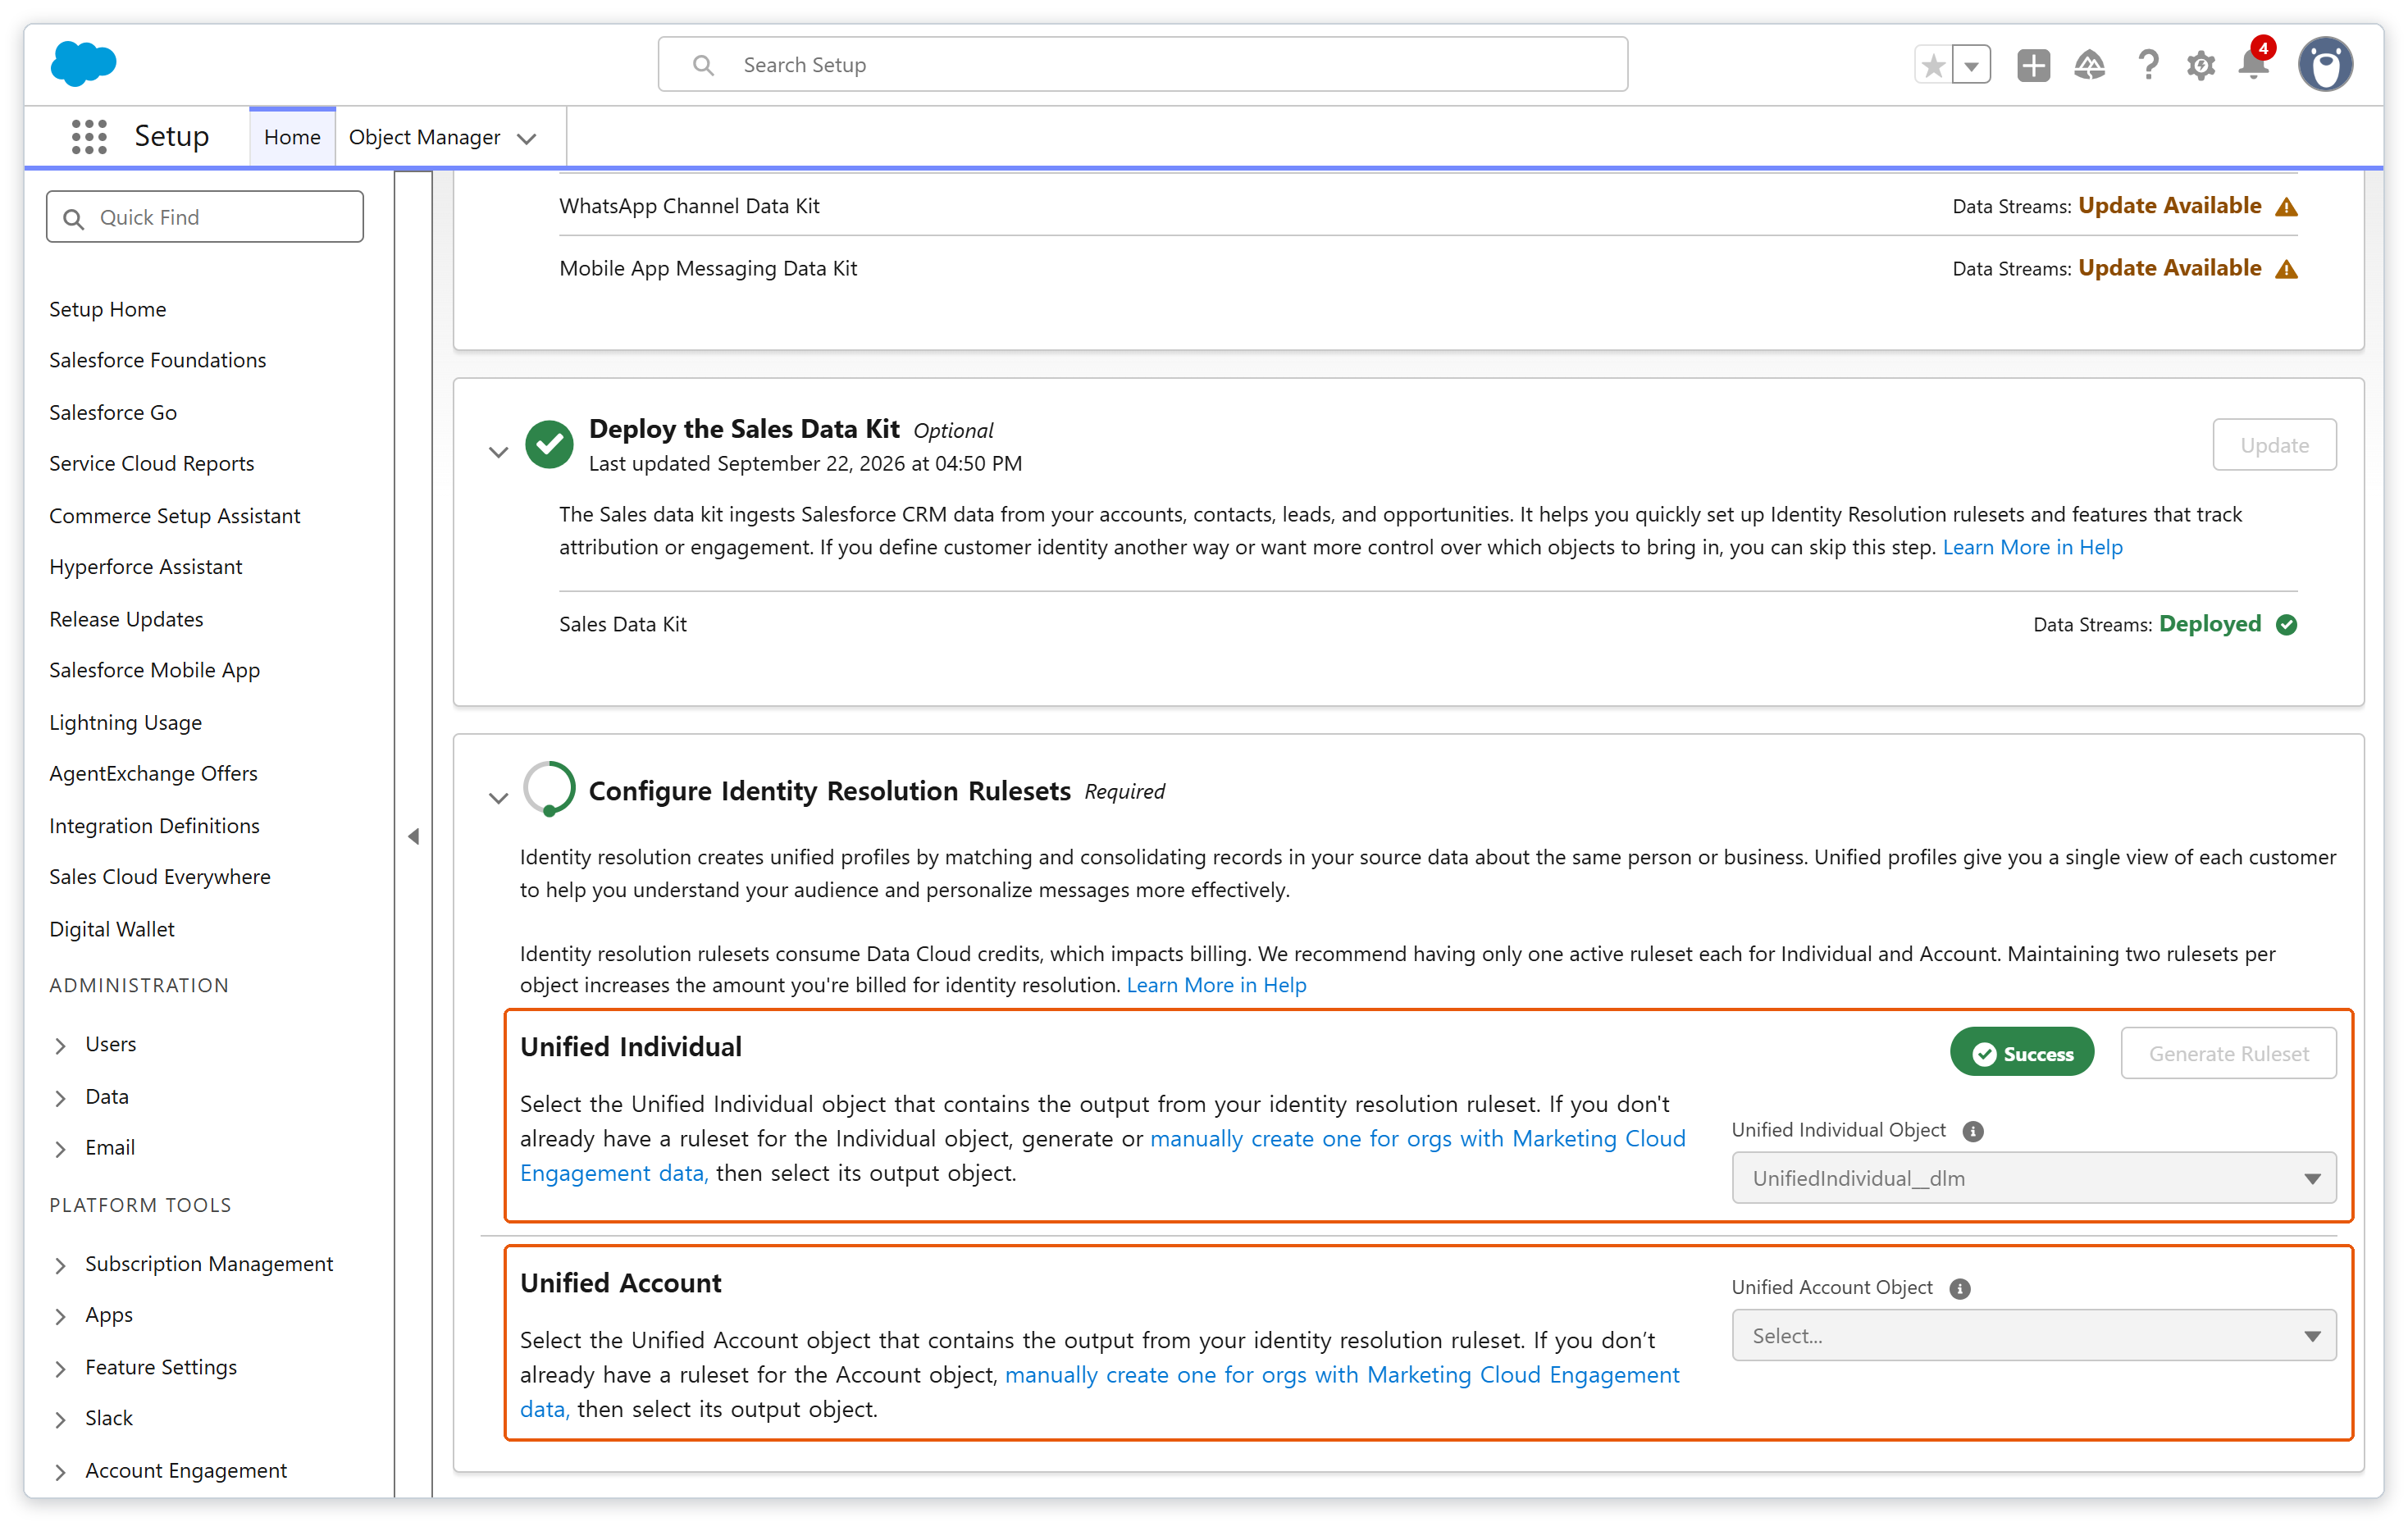Open the global actions plus icon
The width and height of the screenshot is (2408, 1522).
[2033, 66]
